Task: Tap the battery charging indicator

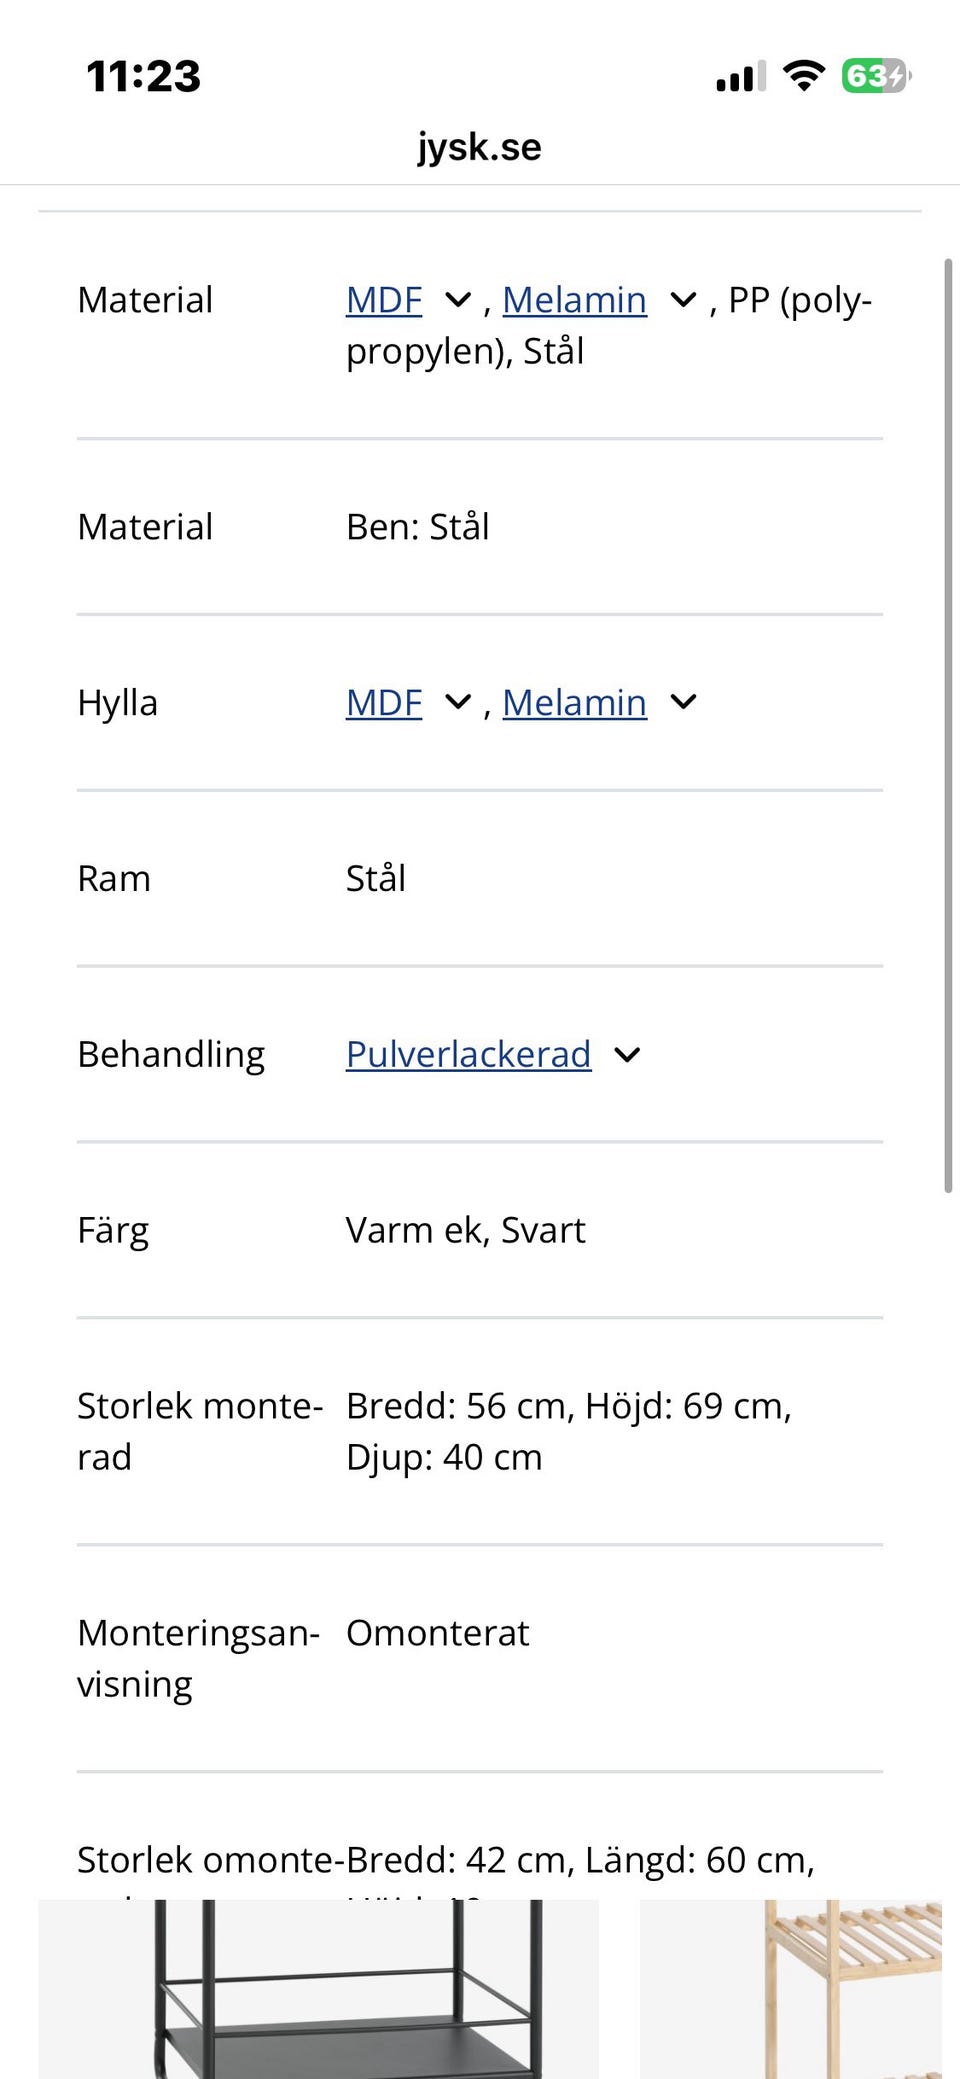Action: pos(875,75)
